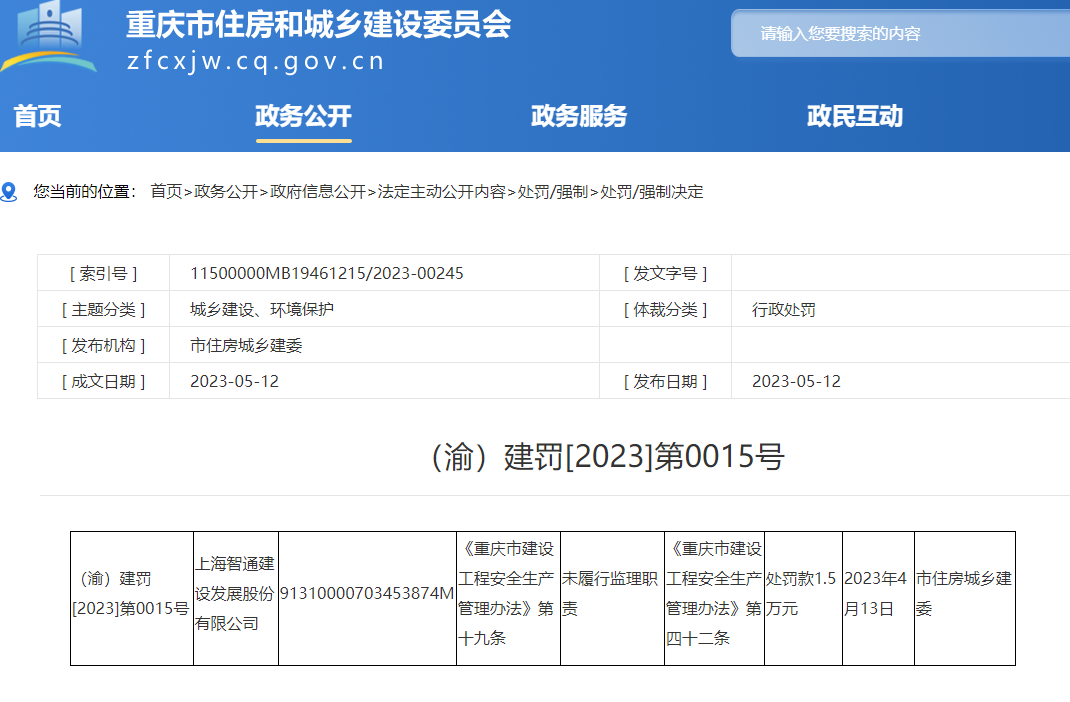Go to the 政务服务 menu
Viewport: 1070px width, 702px height.
(x=578, y=116)
